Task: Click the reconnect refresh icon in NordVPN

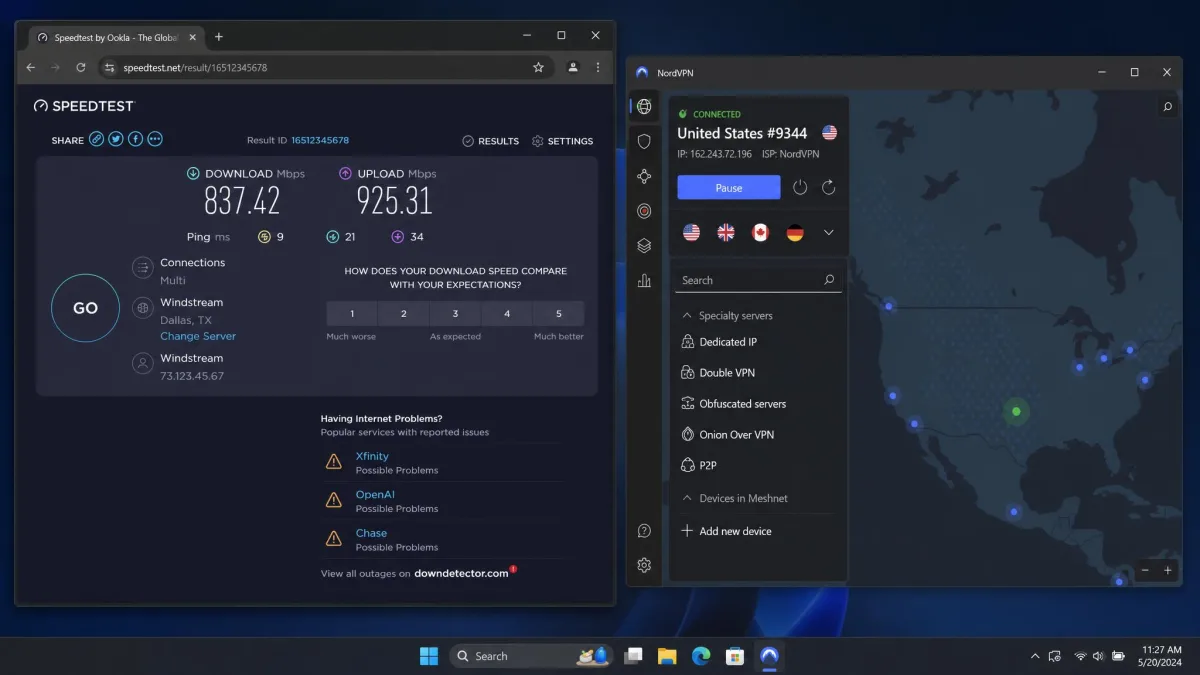Action: (829, 188)
